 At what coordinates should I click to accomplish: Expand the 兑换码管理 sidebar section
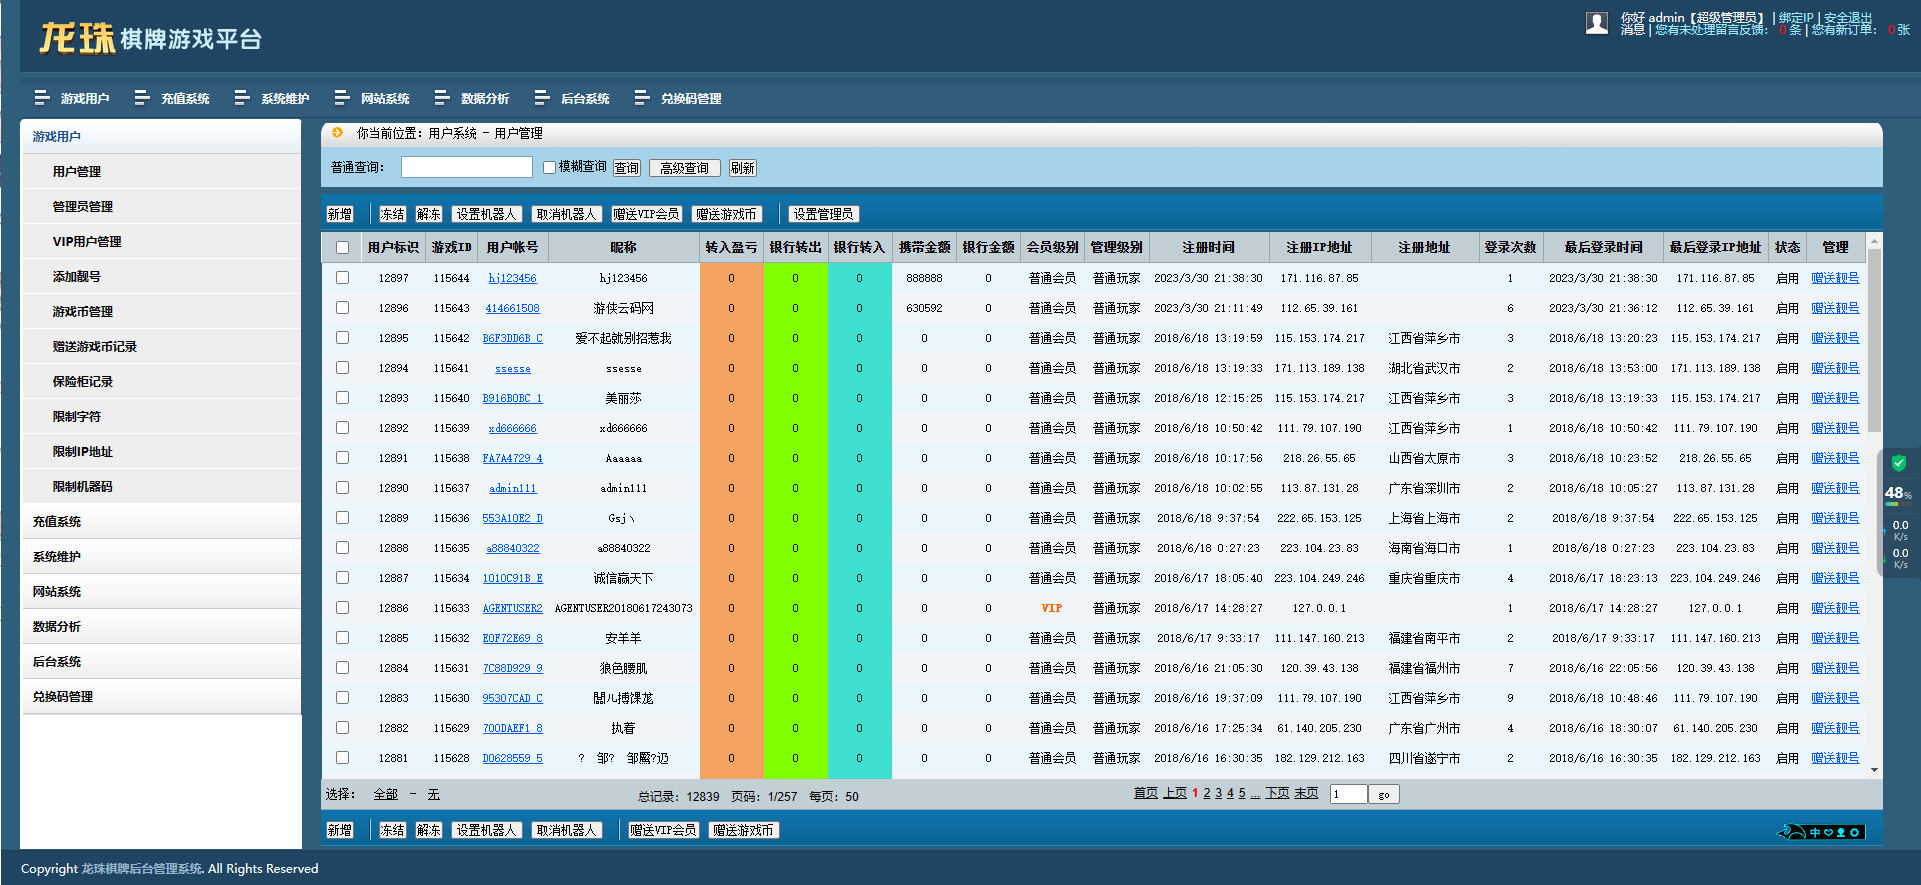coord(160,696)
